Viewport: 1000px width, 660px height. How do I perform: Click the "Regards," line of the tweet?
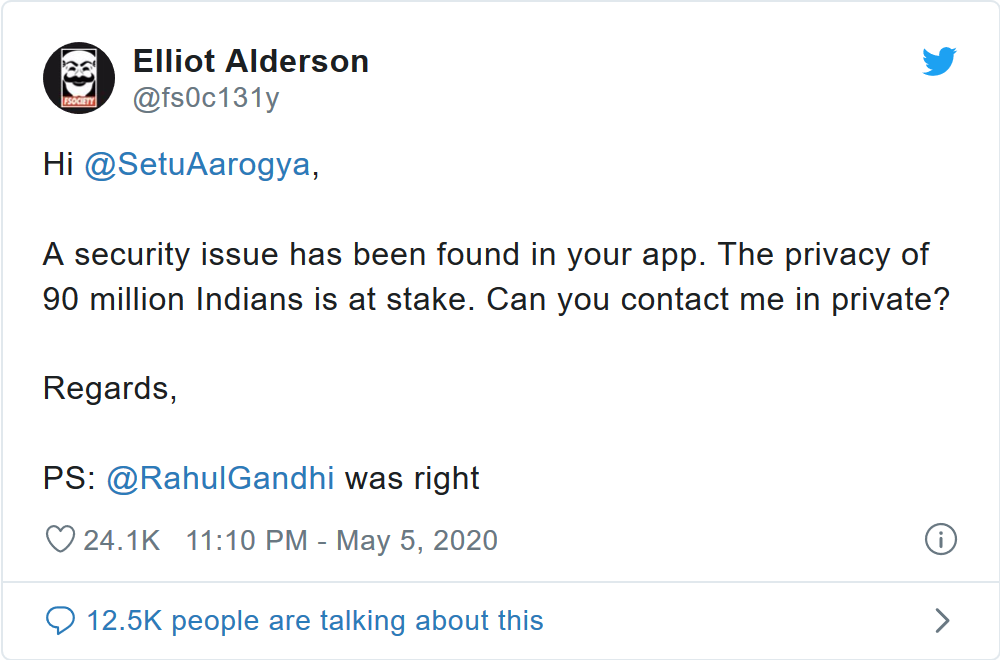110,388
